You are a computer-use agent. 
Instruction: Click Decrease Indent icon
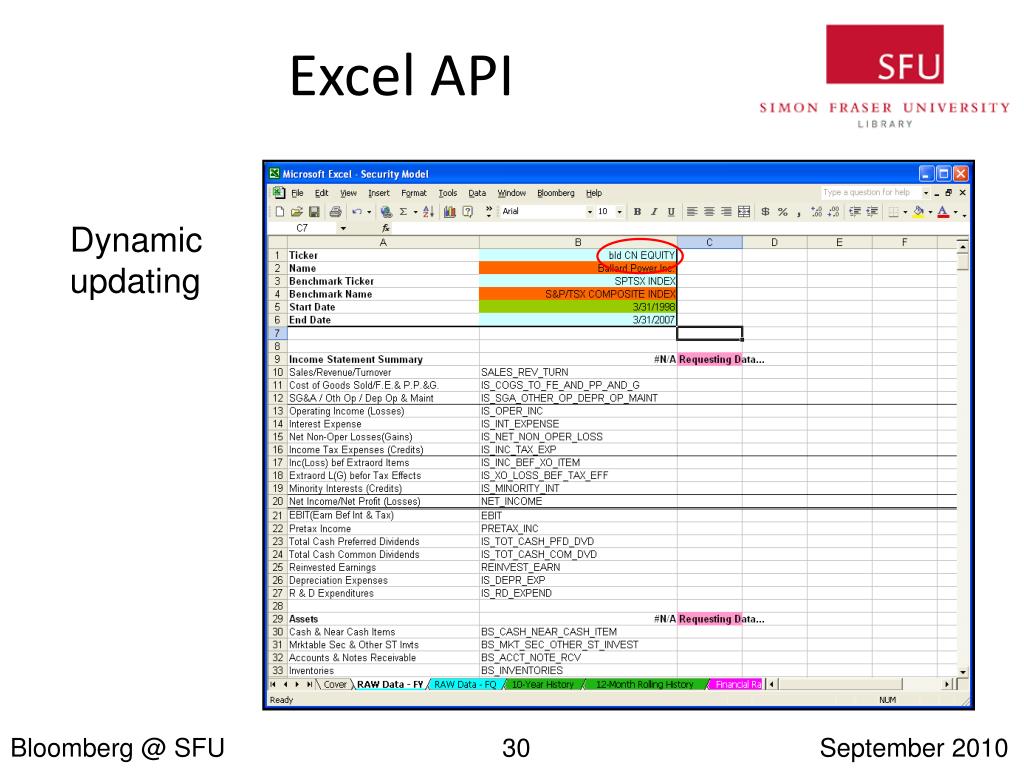pos(854,212)
